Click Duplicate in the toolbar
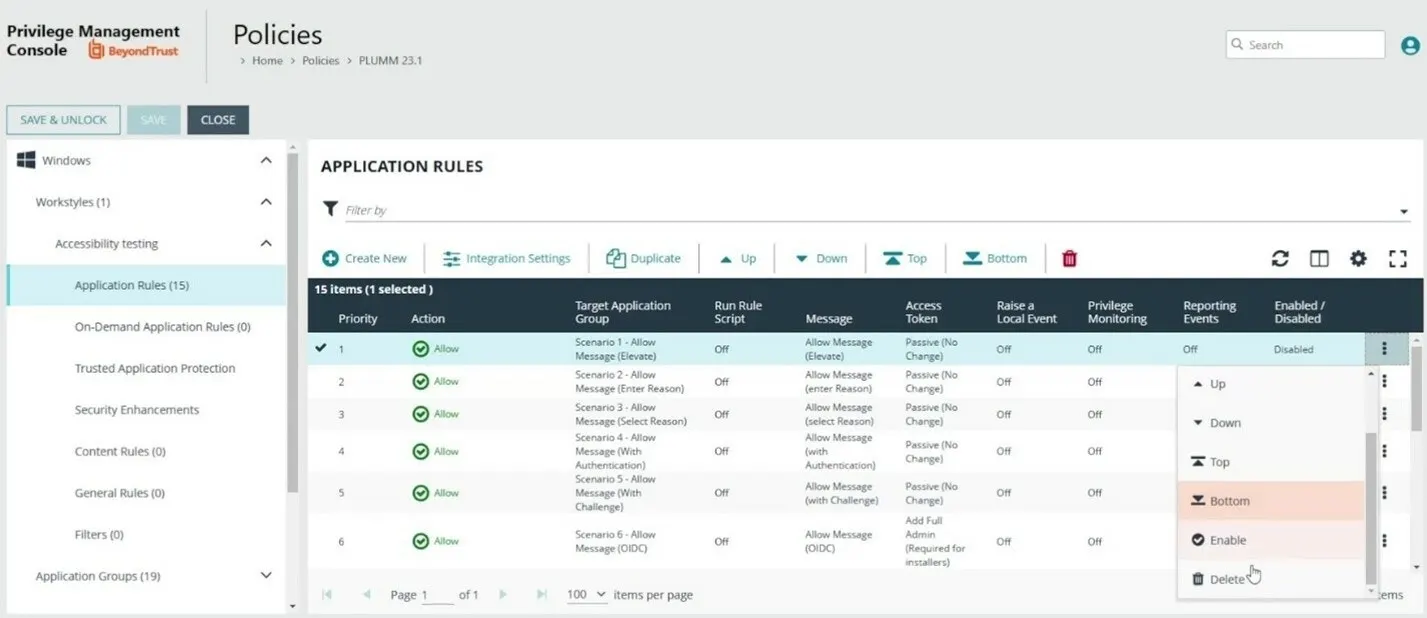1427x618 pixels. (643, 258)
